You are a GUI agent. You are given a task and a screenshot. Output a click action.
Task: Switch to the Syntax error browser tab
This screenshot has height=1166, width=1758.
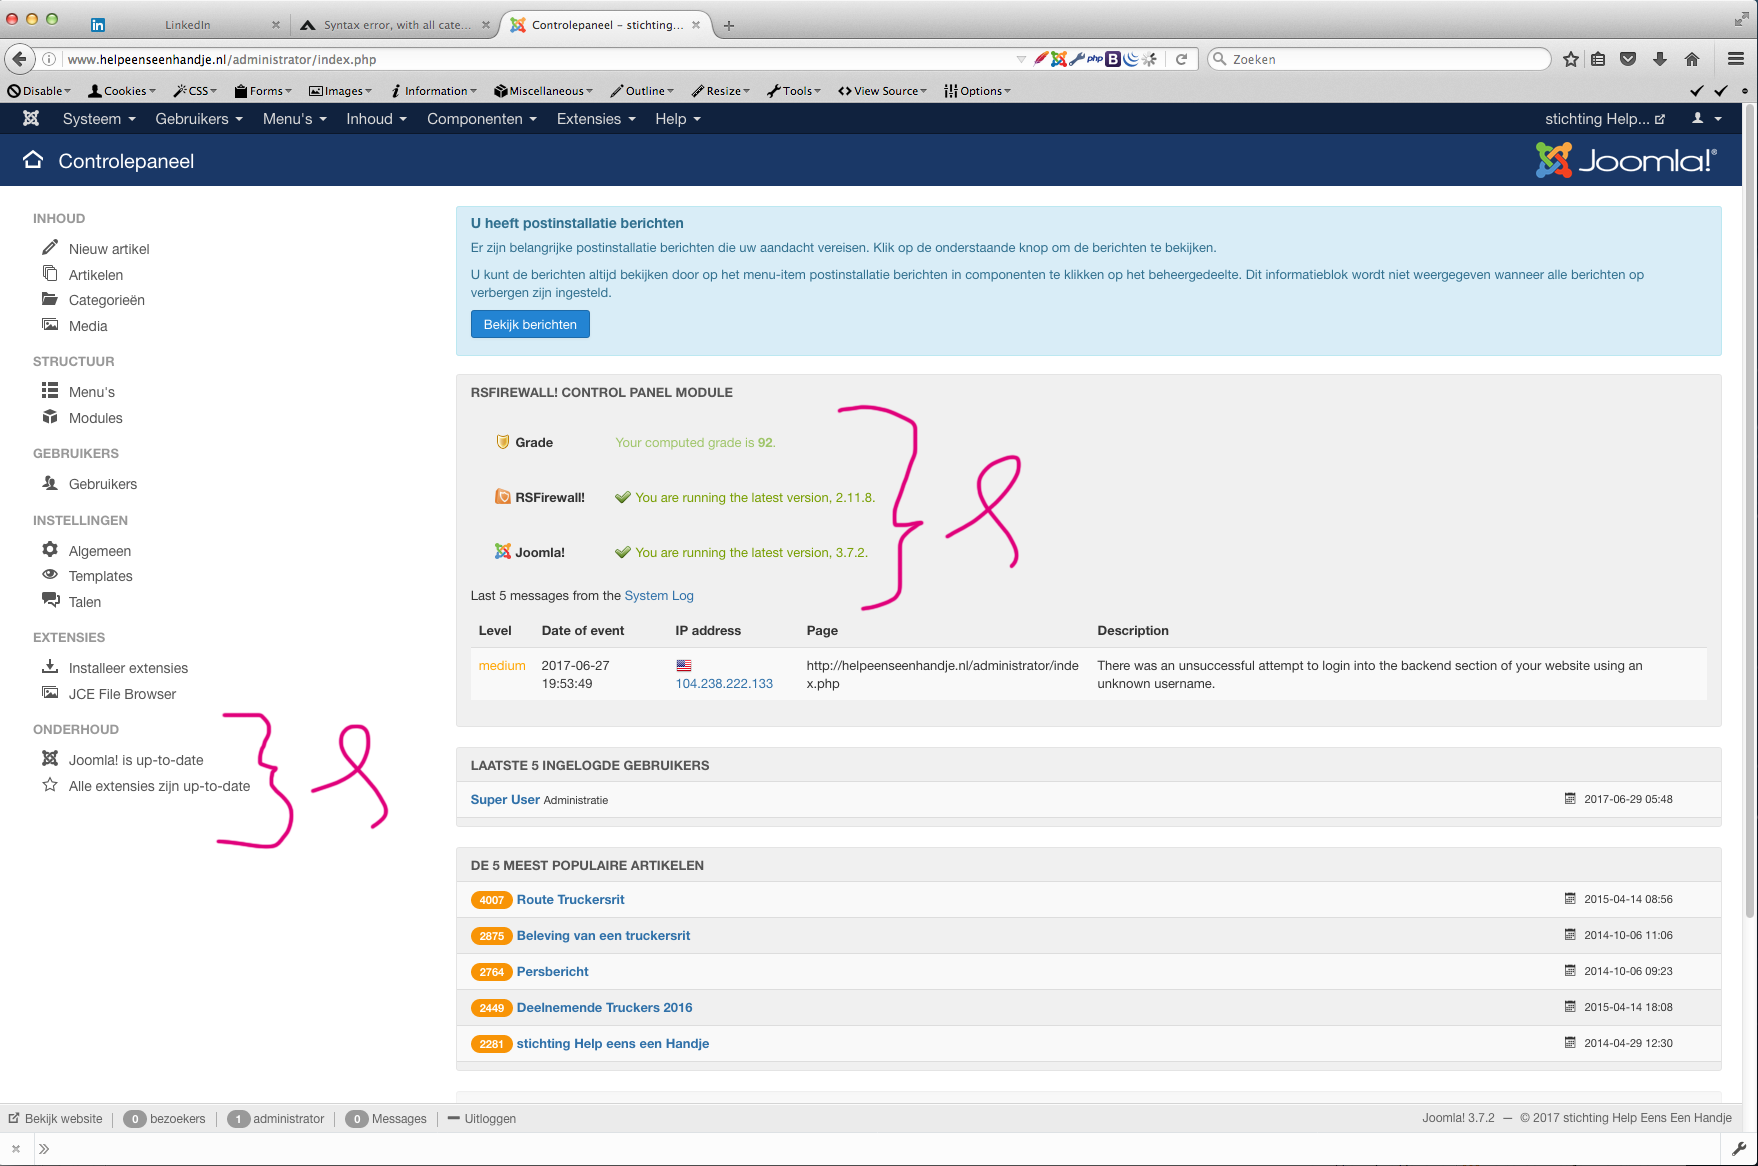click(x=397, y=25)
